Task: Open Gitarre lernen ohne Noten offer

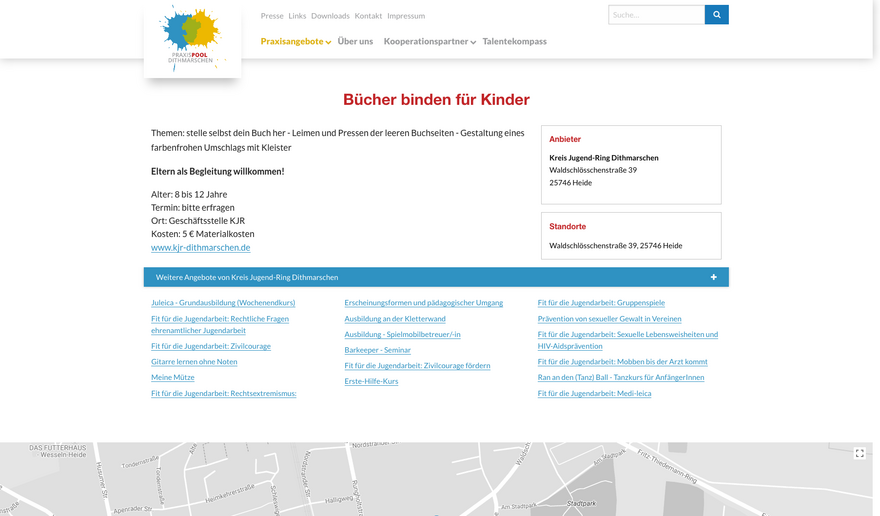Action: click(194, 362)
